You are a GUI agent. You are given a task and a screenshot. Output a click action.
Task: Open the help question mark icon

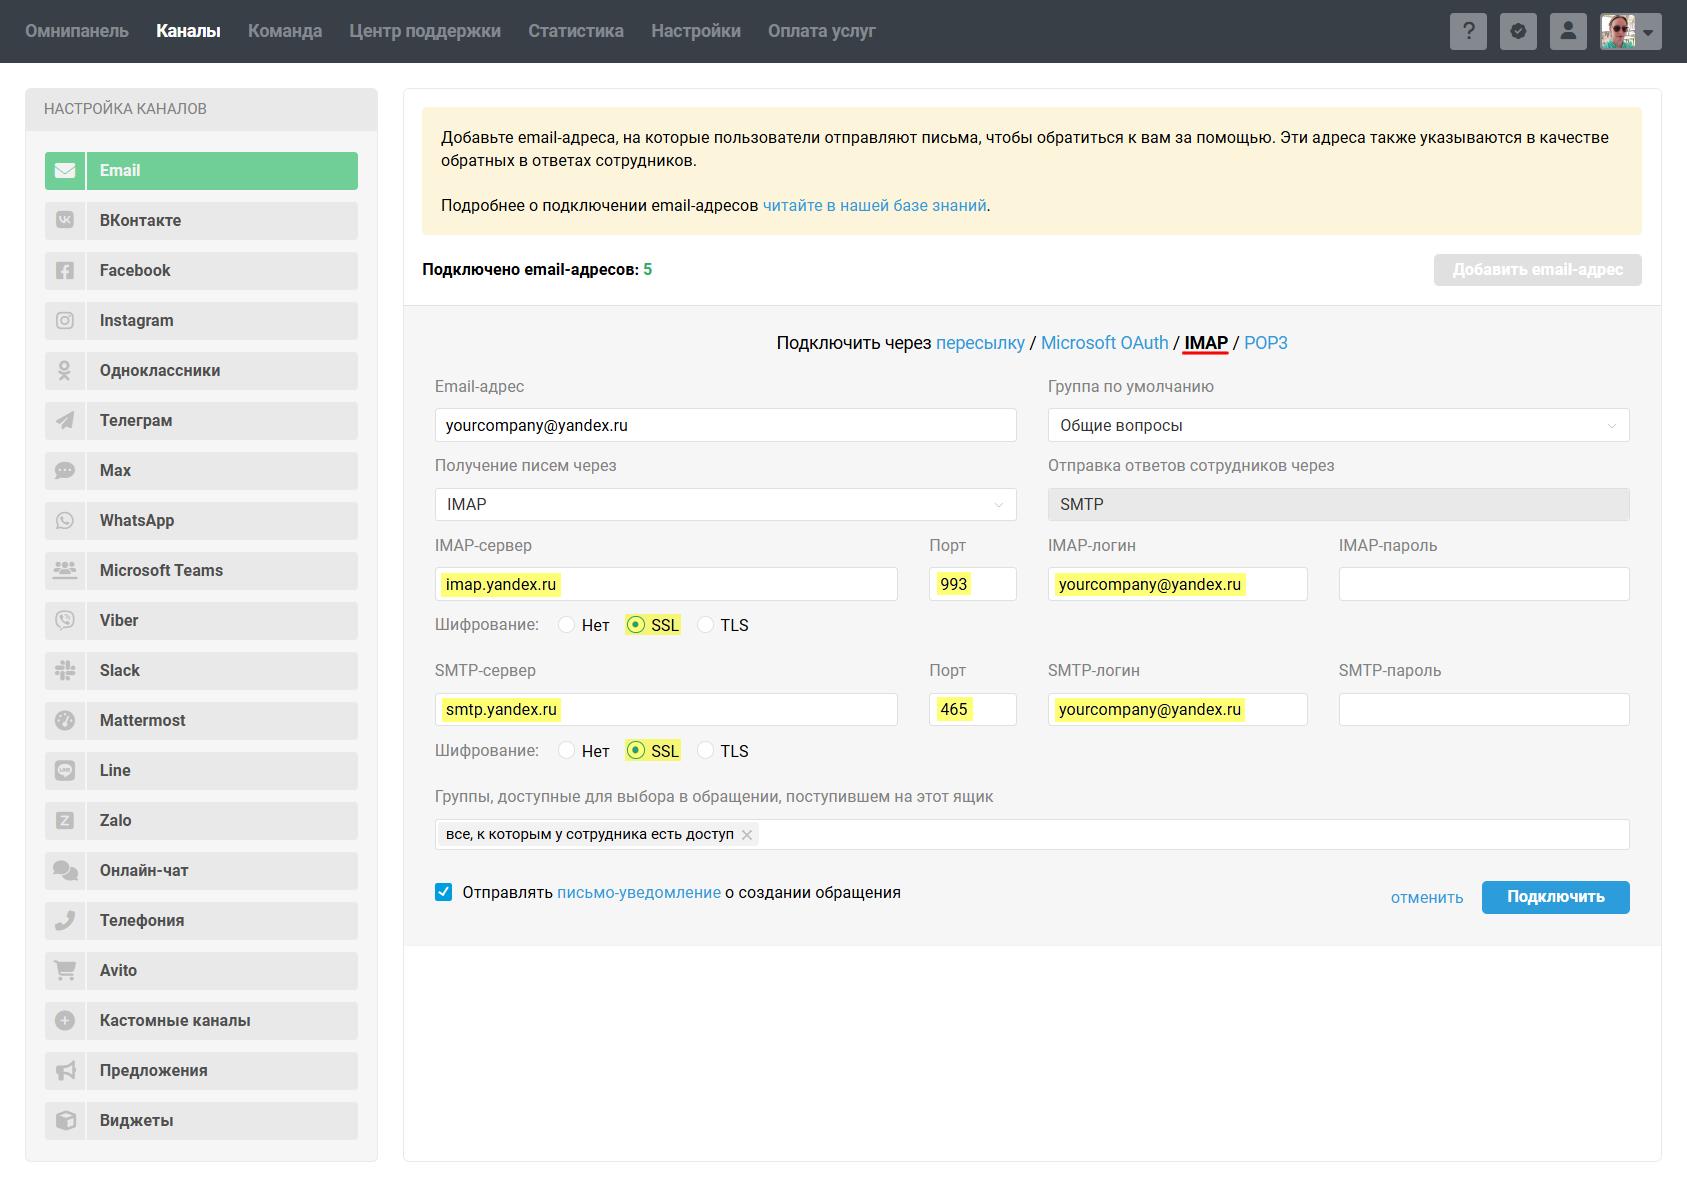1468,31
